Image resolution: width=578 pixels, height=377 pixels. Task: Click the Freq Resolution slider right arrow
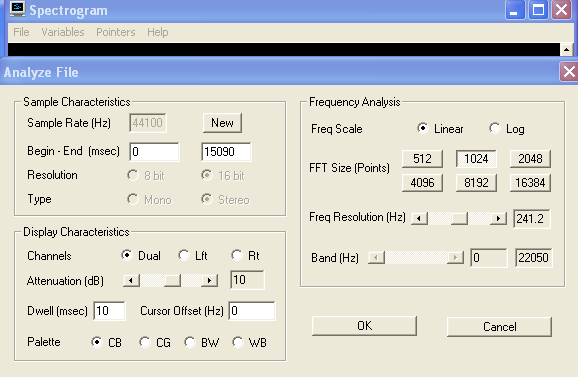[498, 218]
